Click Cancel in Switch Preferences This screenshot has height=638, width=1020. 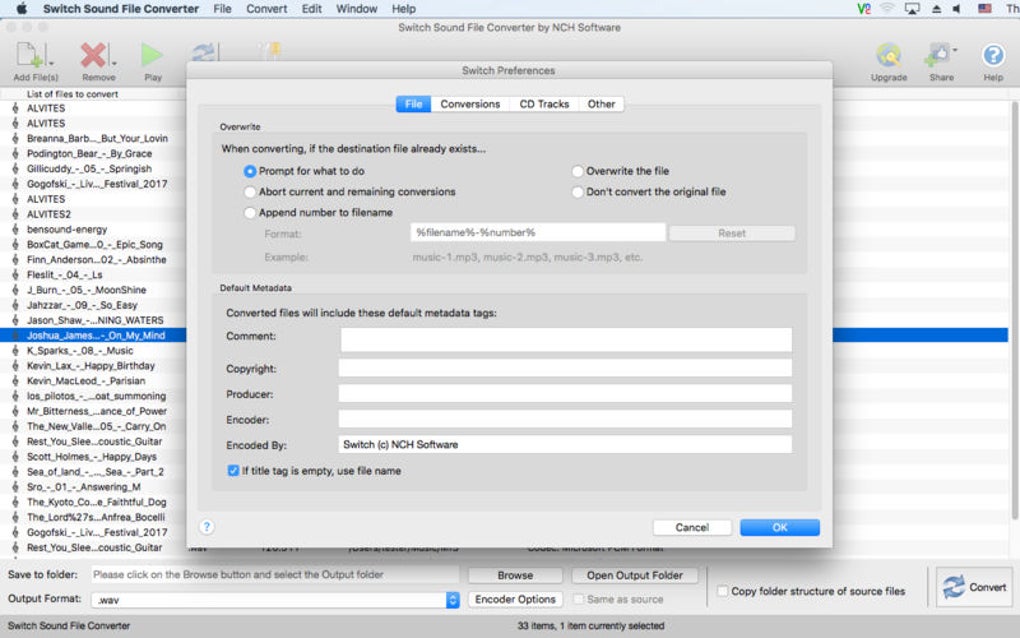[692, 527]
